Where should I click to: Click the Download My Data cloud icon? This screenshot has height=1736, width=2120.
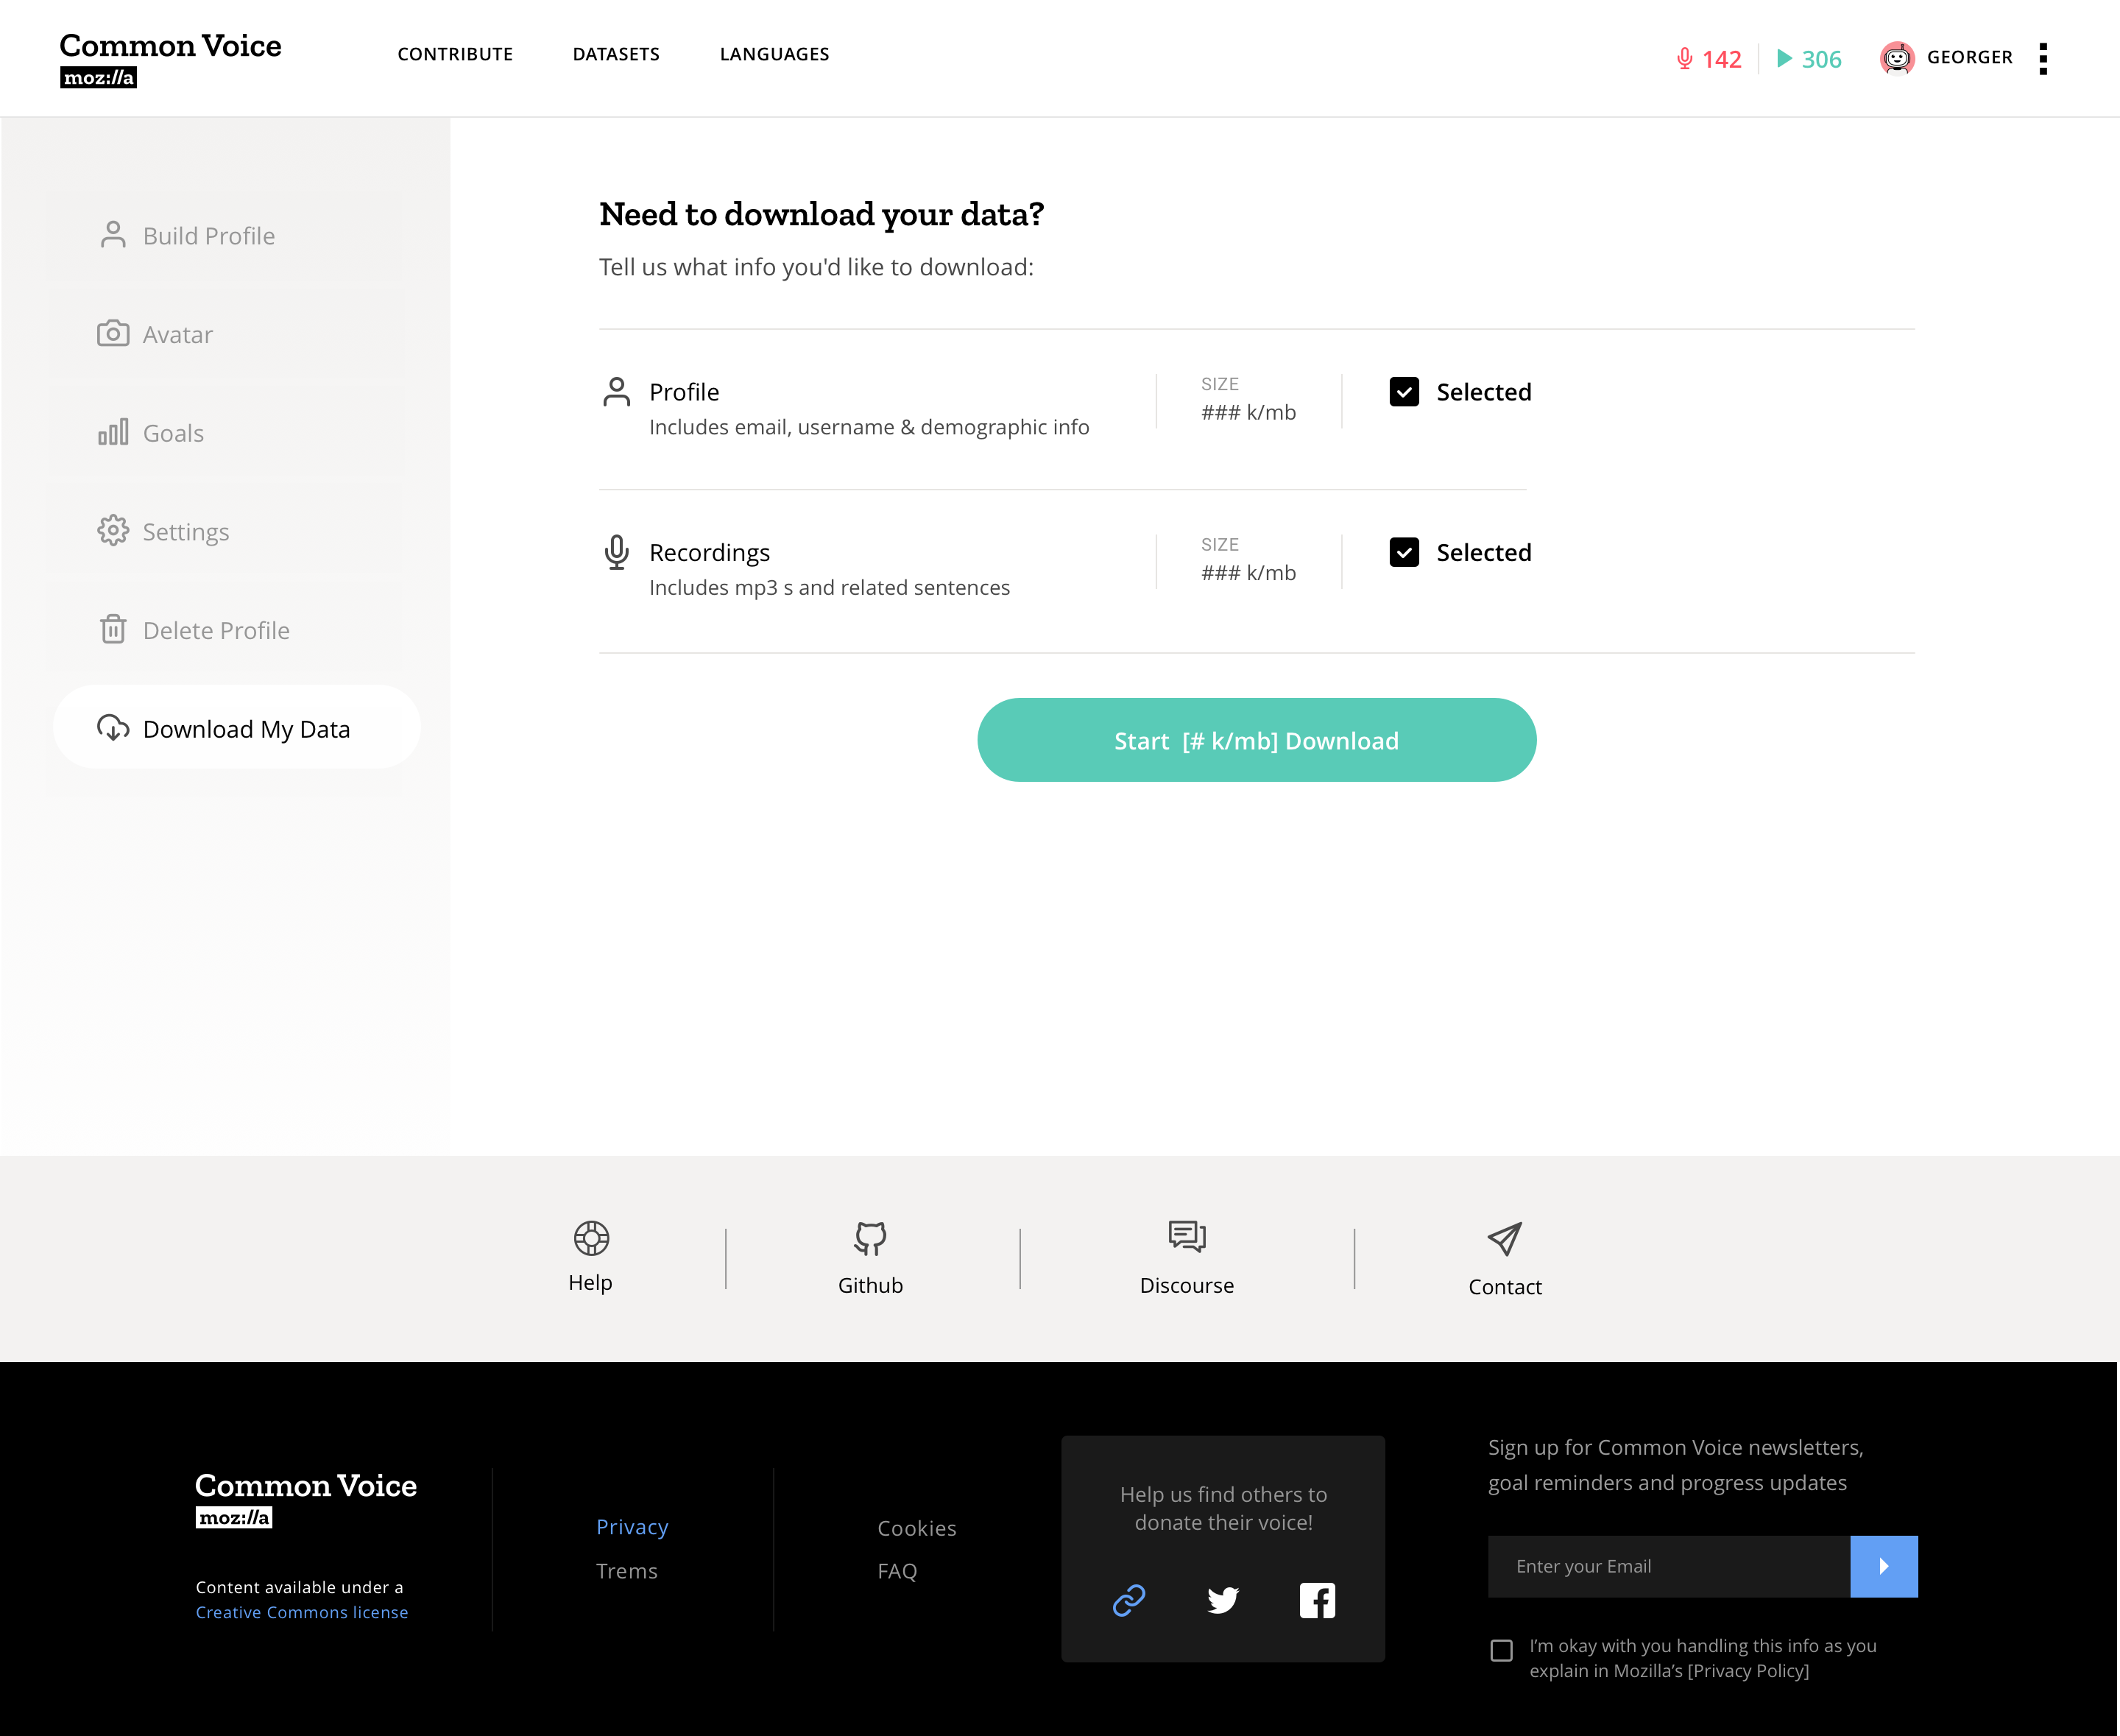113,729
